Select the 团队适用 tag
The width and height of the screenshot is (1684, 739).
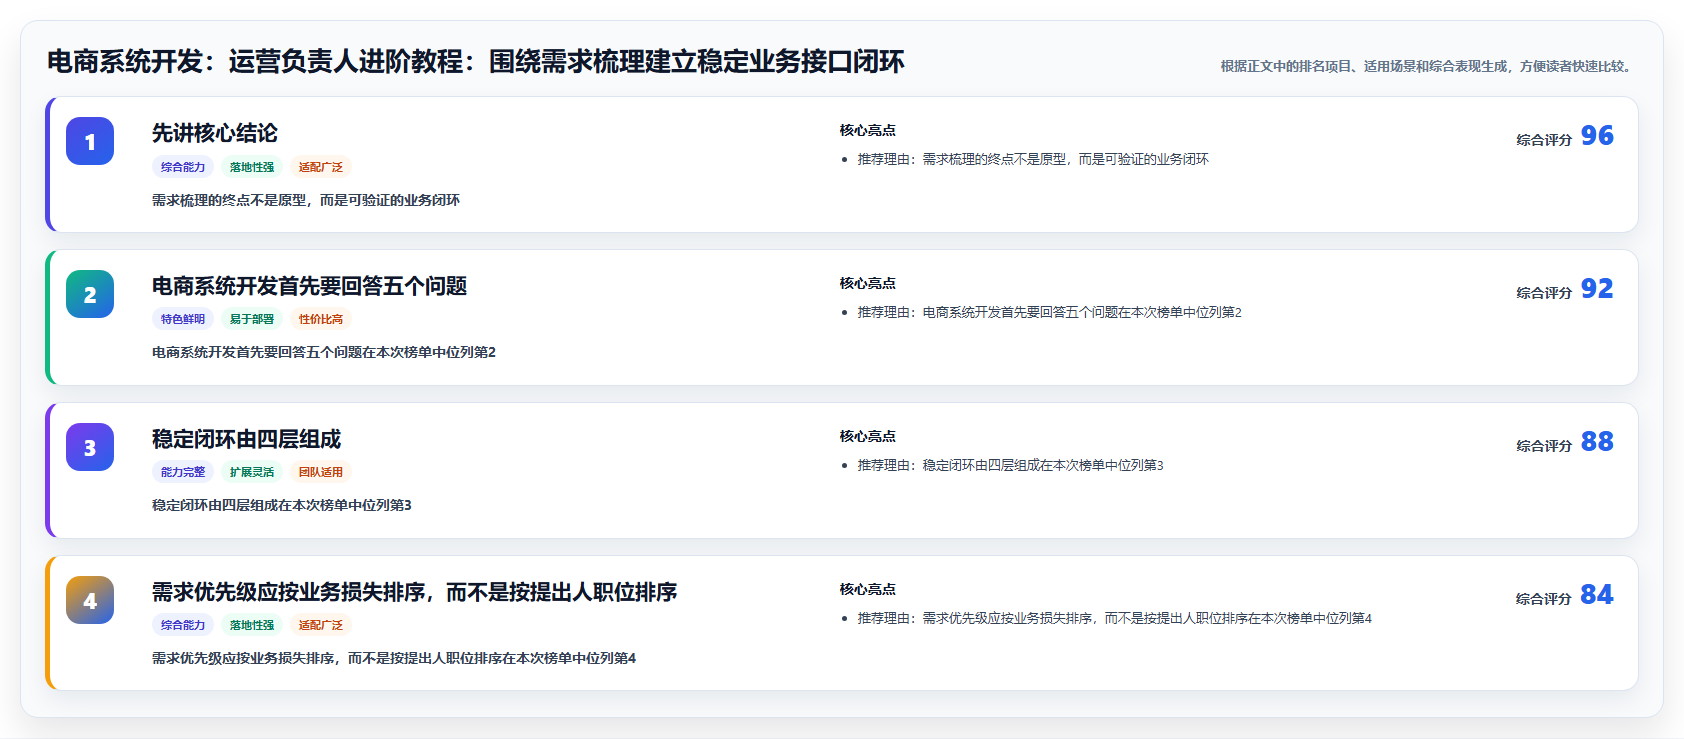(x=321, y=472)
